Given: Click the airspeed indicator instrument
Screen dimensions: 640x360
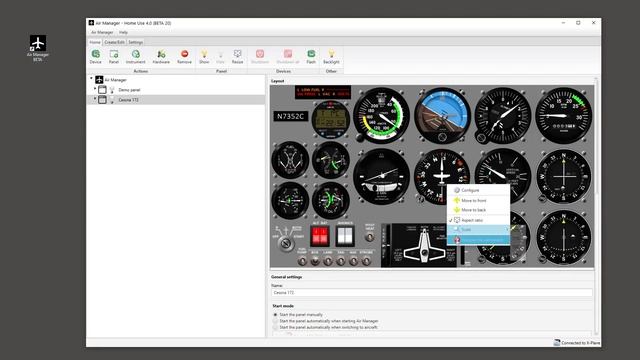Looking at the screenshot, I should coord(382,115).
